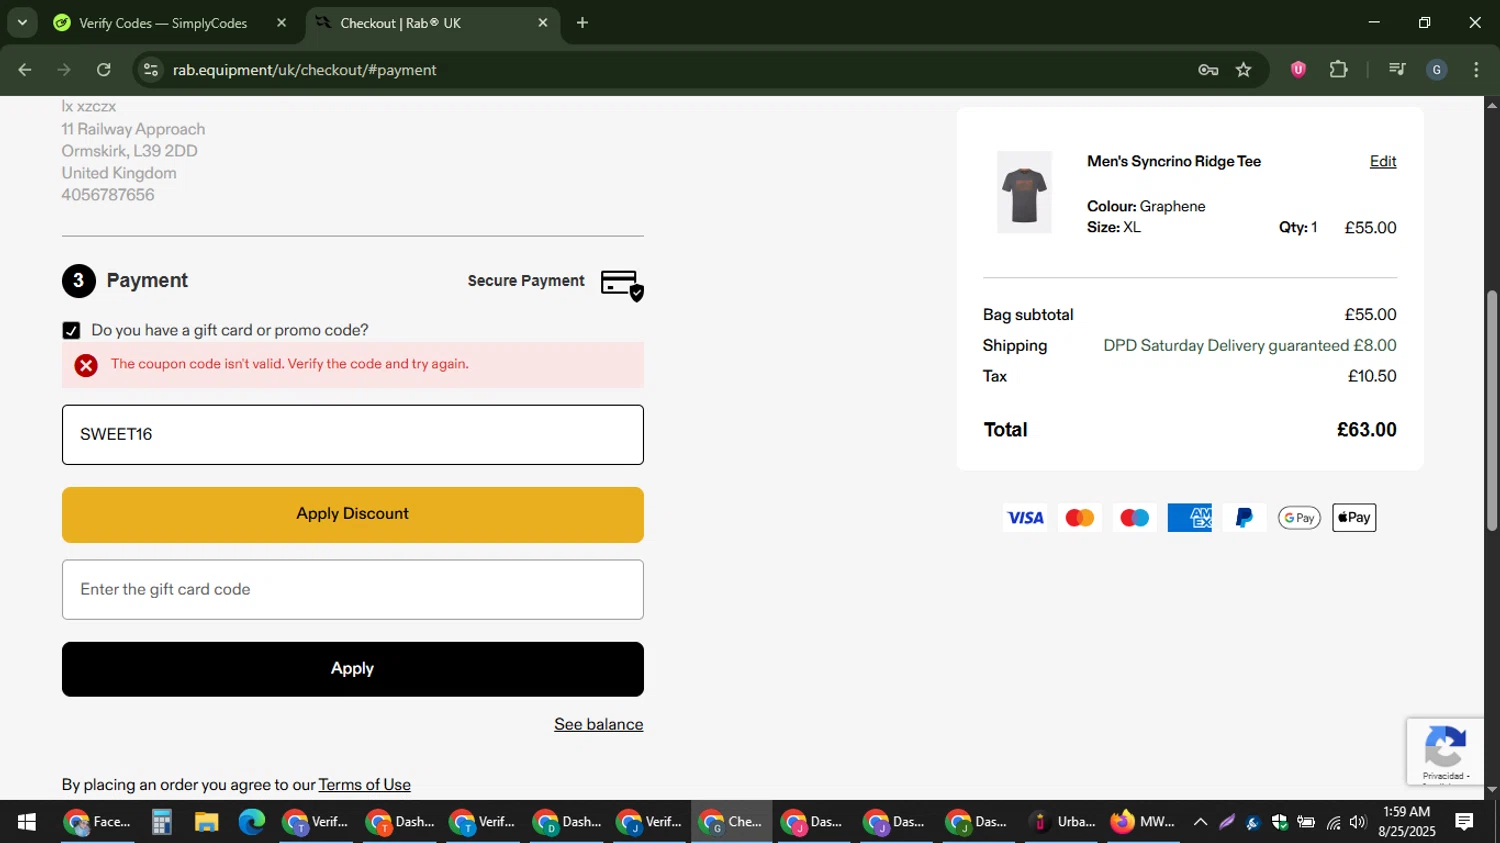The height and width of the screenshot is (843, 1500).
Task: Expand the tab search dropdown arrow
Action: [x=22, y=22]
